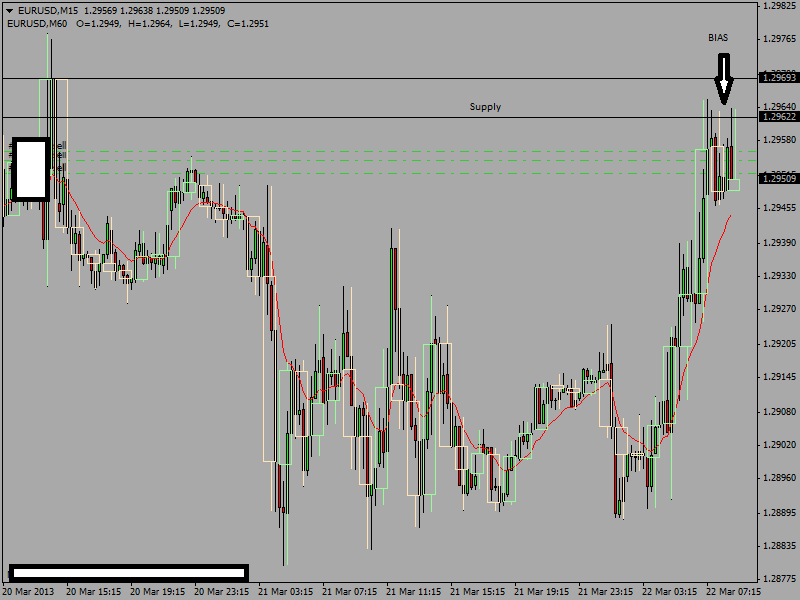
Task: Click the 1.28960 price axis value
Action: click(x=781, y=478)
